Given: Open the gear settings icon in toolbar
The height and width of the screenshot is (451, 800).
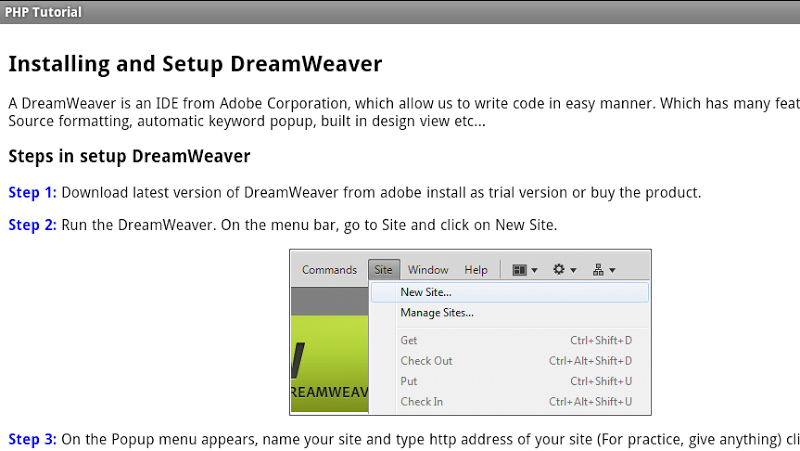Looking at the screenshot, I should point(559,269).
